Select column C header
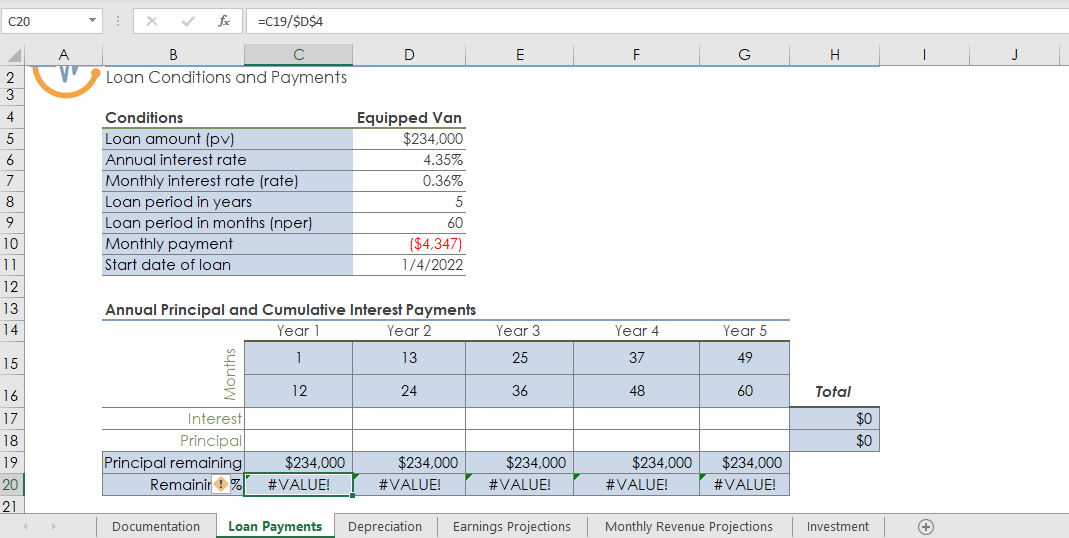1069x538 pixels. pyautogui.click(x=298, y=55)
